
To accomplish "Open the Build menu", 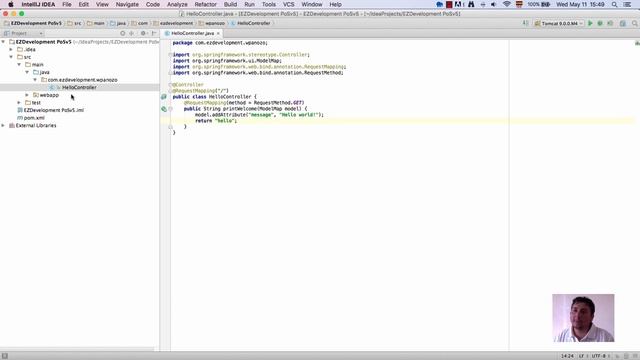I will 230,4.
